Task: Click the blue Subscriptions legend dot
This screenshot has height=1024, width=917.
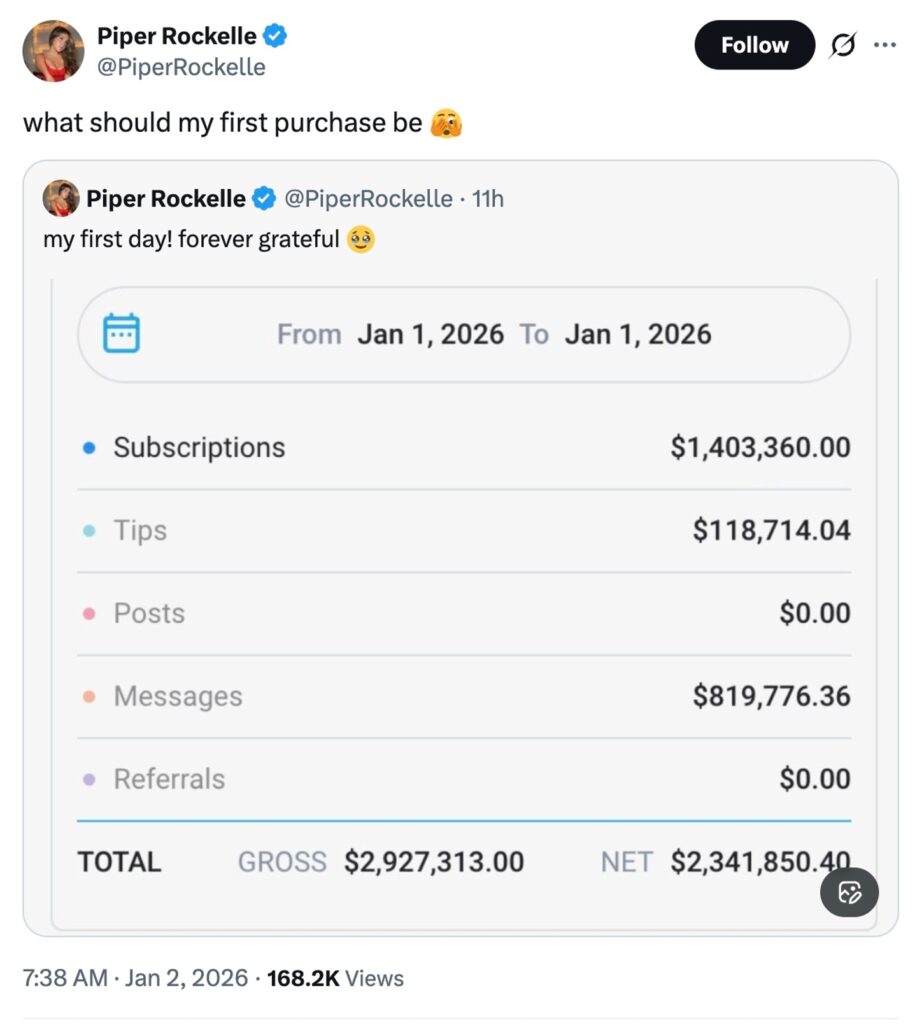Action: point(89,448)
